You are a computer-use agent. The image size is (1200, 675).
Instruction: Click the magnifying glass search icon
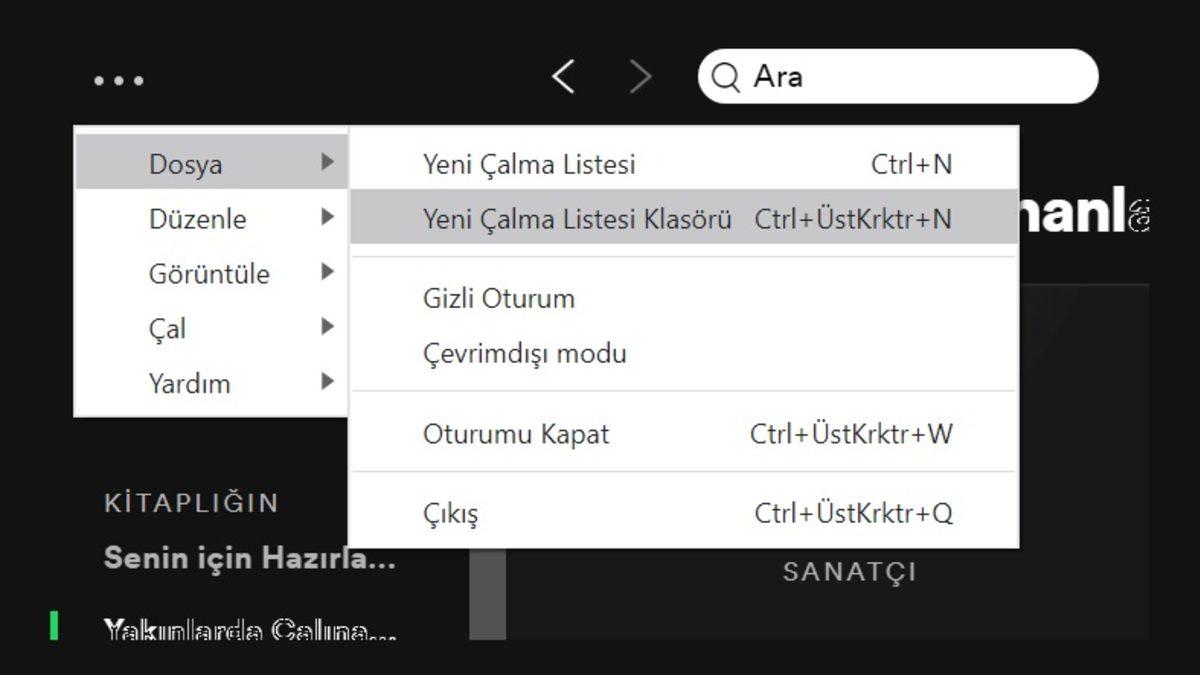click(x=723, y=76)
